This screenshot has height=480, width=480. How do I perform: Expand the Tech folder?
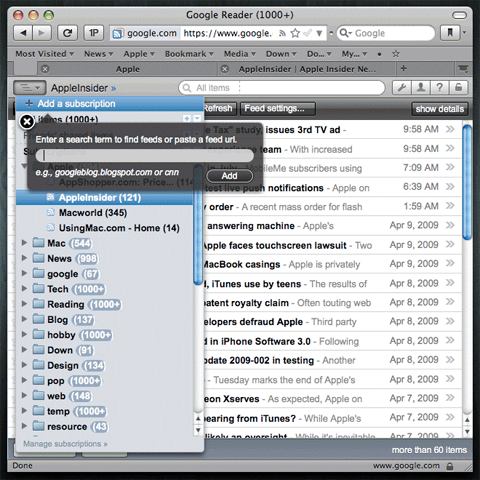point(24,288)
